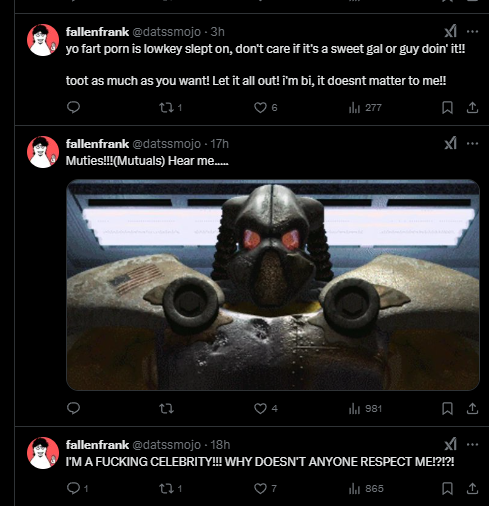View analytics showing 277 views

[x=365, y=108]
